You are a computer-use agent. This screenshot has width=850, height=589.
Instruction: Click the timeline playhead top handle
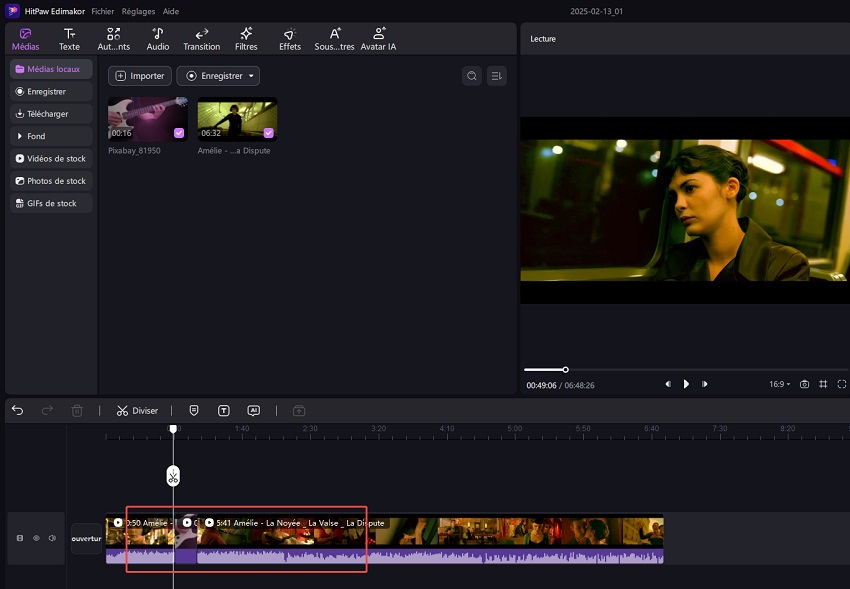coord(173,429)
